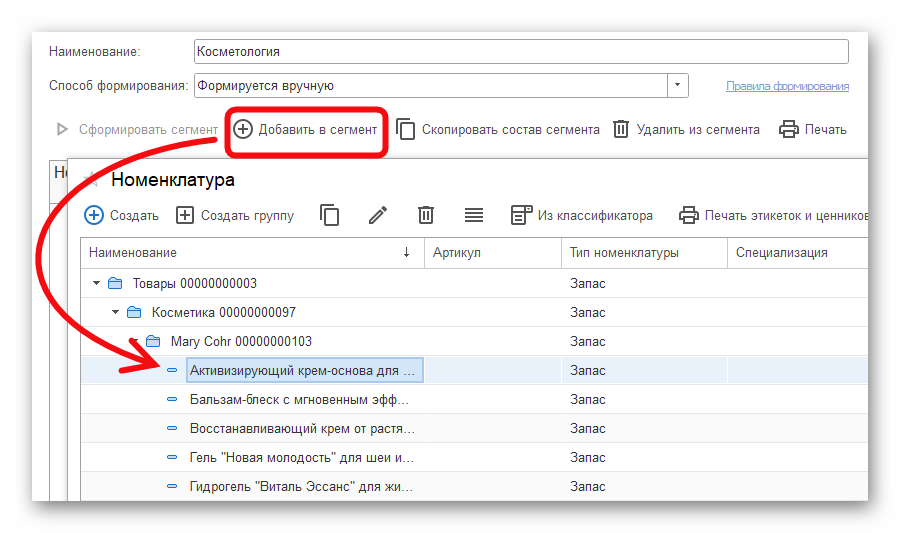Click the Тип номенклатуры column header
Screen dimensions: 900x533
(644, 252)
